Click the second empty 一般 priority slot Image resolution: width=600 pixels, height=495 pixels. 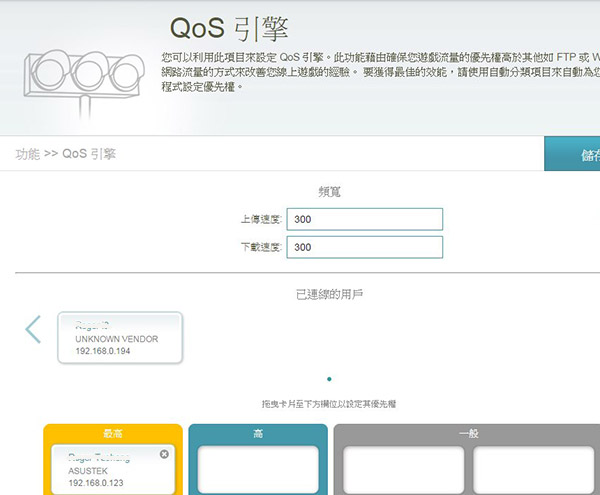pos(533,470)
